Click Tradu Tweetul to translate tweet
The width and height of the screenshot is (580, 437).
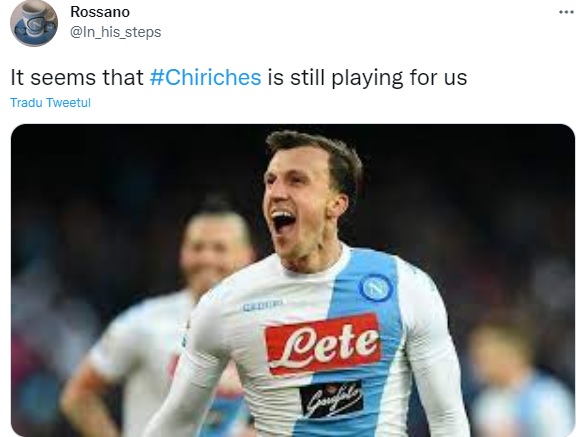point(50,102)
